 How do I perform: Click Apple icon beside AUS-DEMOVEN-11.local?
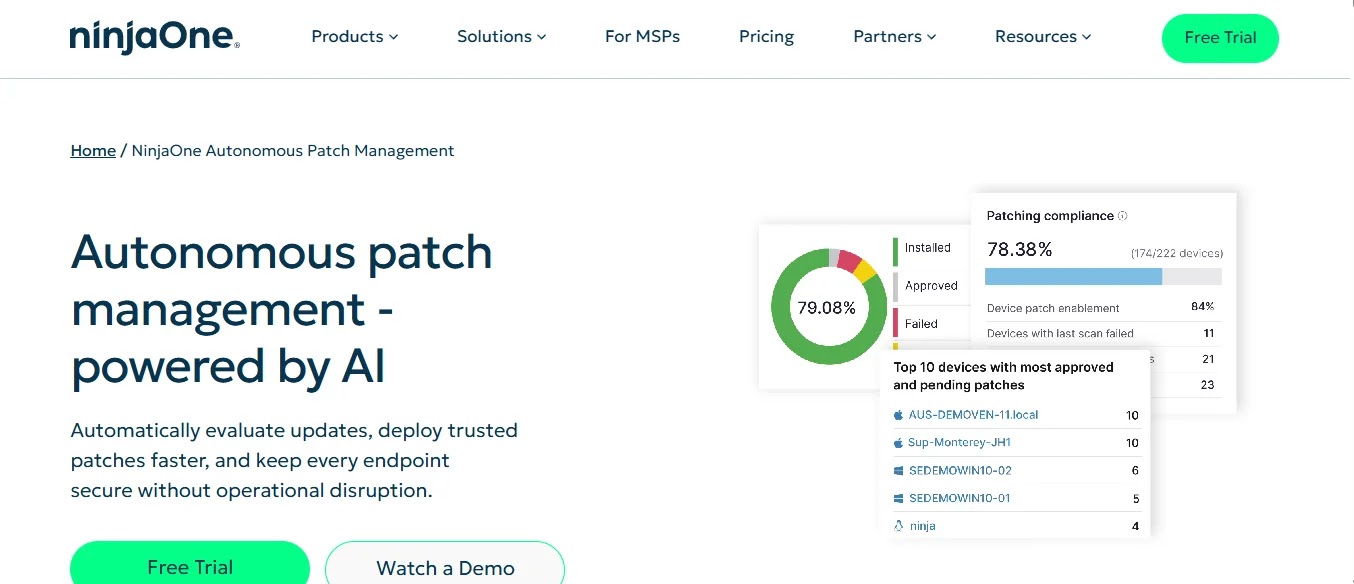898,415
